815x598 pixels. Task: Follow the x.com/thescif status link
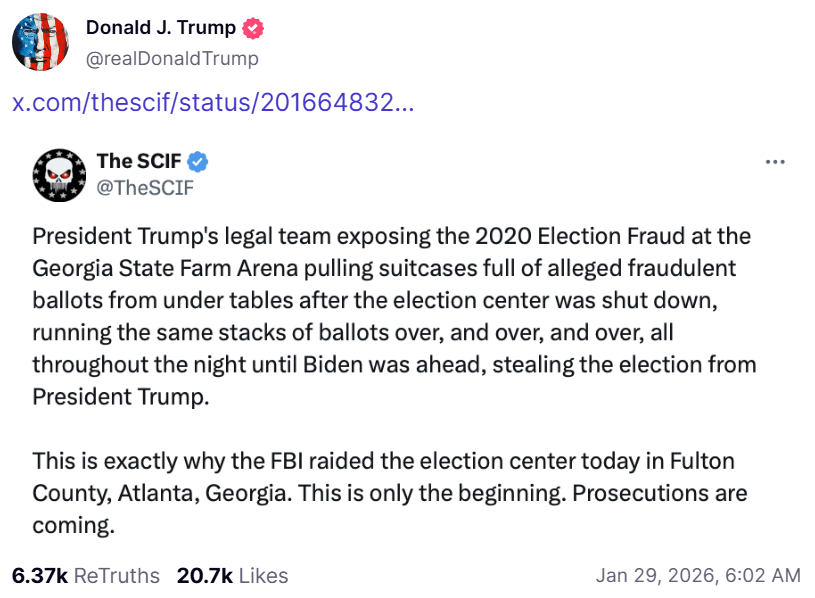213,103
